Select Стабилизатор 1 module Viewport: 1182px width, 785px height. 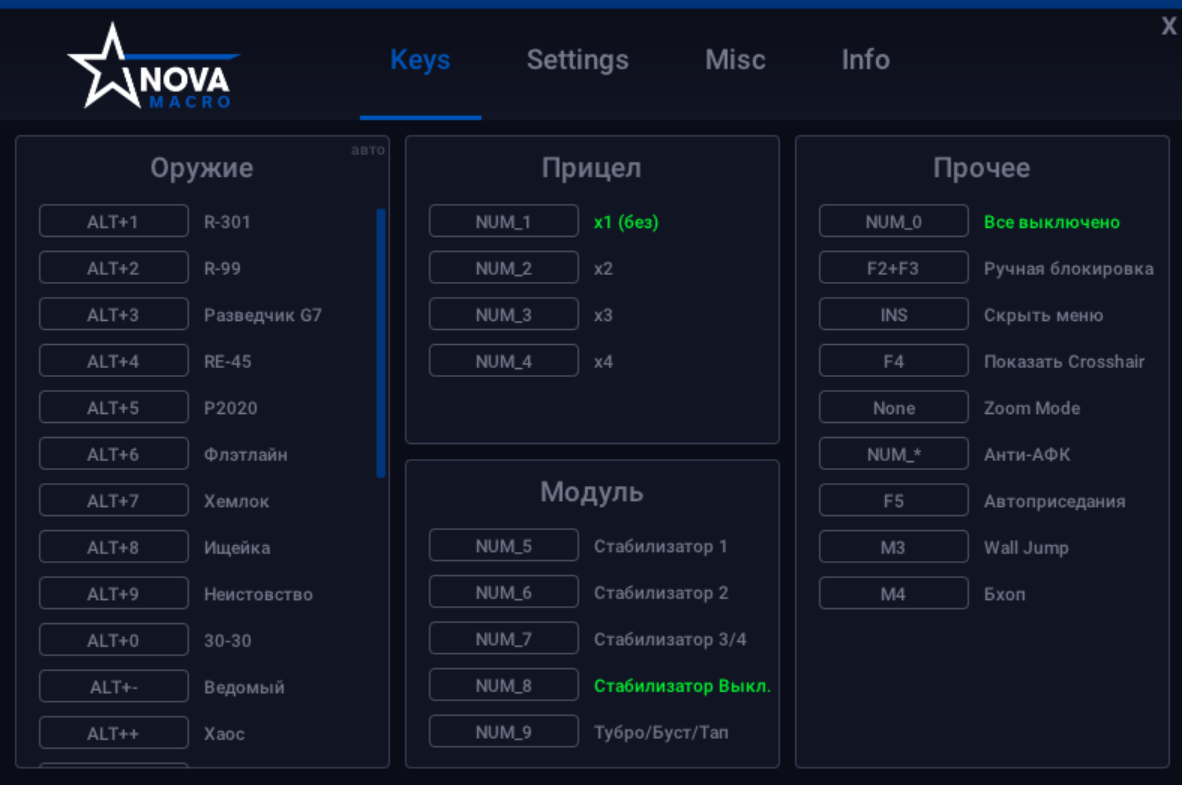(660, 547)
